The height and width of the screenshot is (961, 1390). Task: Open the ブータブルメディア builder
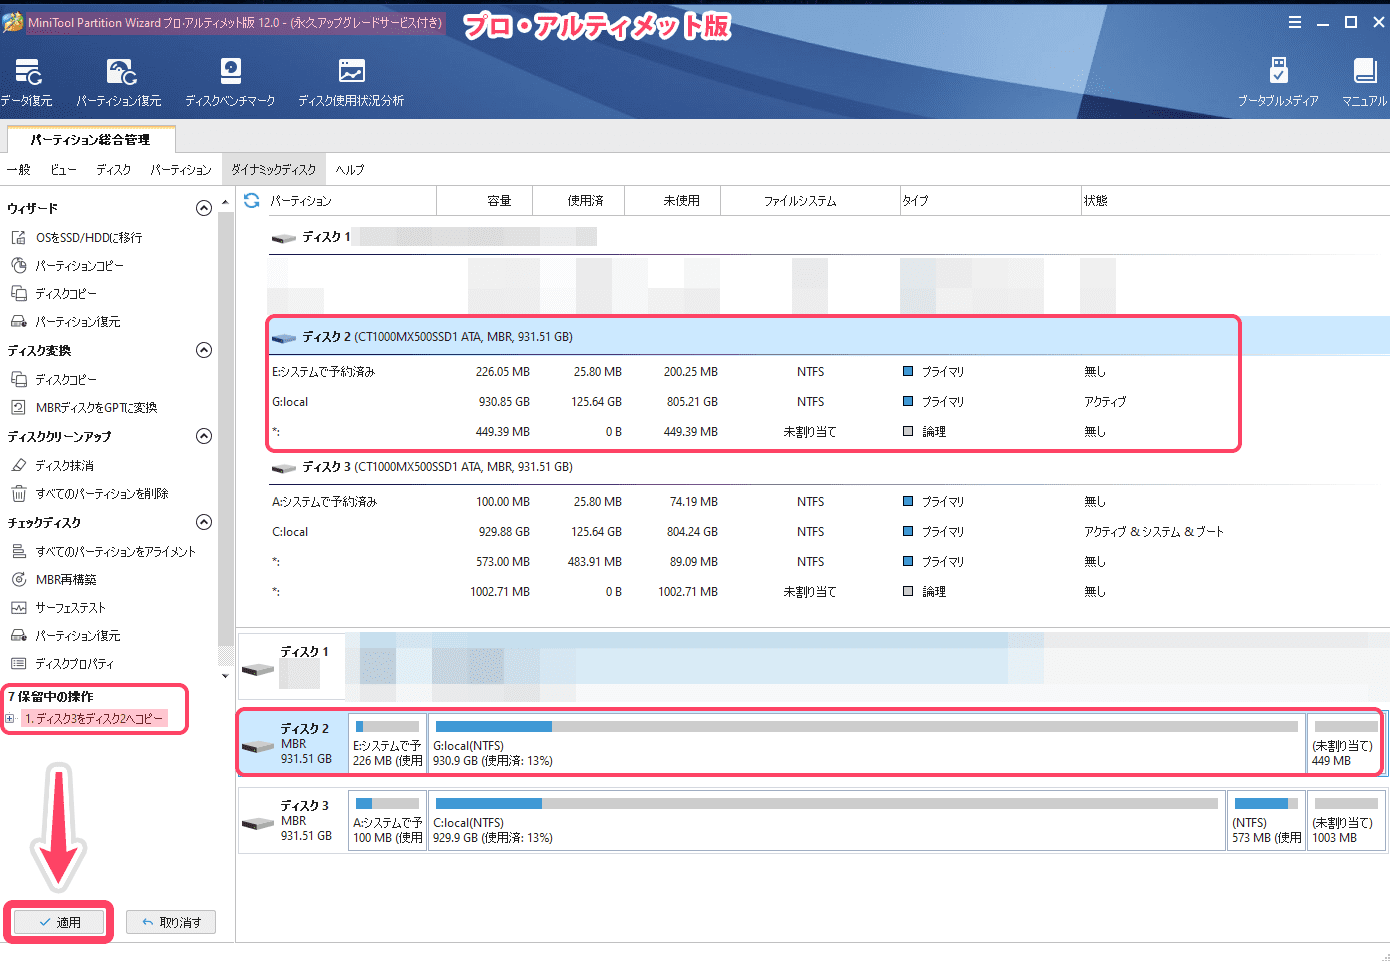tap(1278, 81)
